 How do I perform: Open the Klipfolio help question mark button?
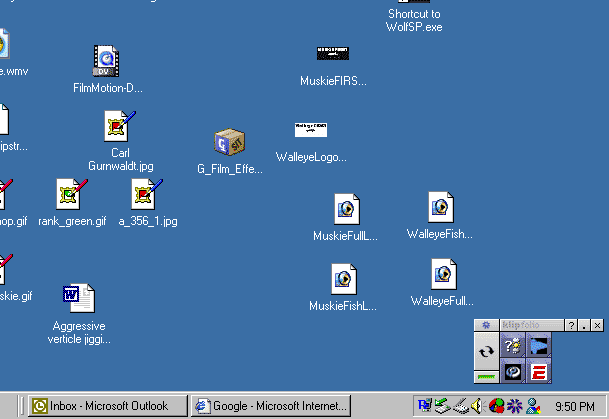click(571, 326)
